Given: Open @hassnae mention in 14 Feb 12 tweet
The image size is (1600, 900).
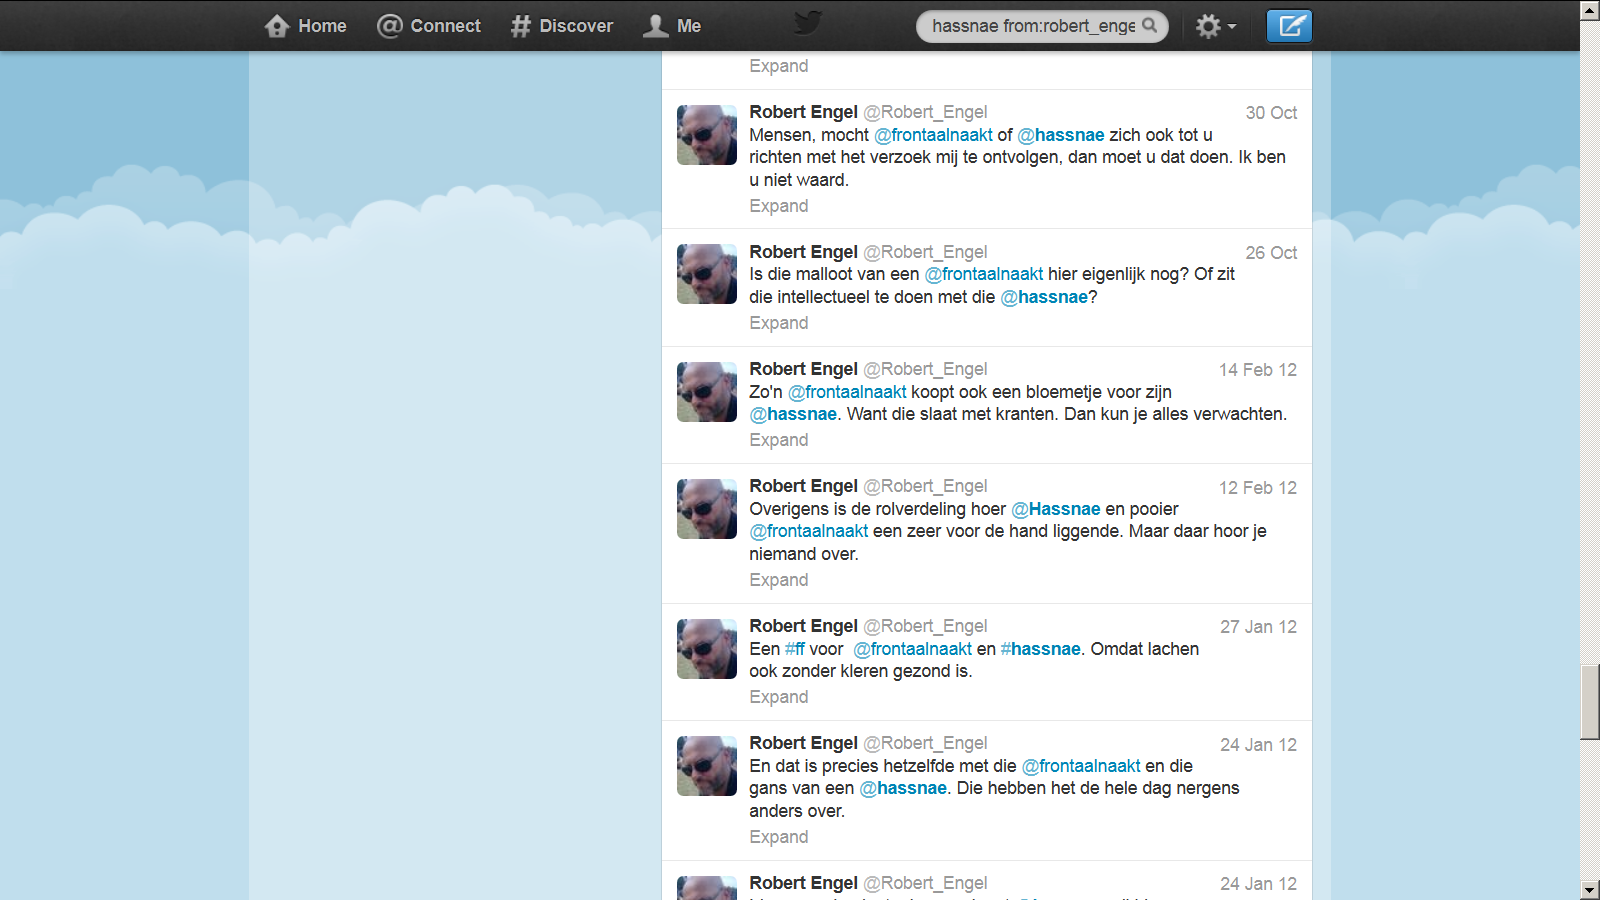Looking at the screenshot, I should (x=793, y=414).
